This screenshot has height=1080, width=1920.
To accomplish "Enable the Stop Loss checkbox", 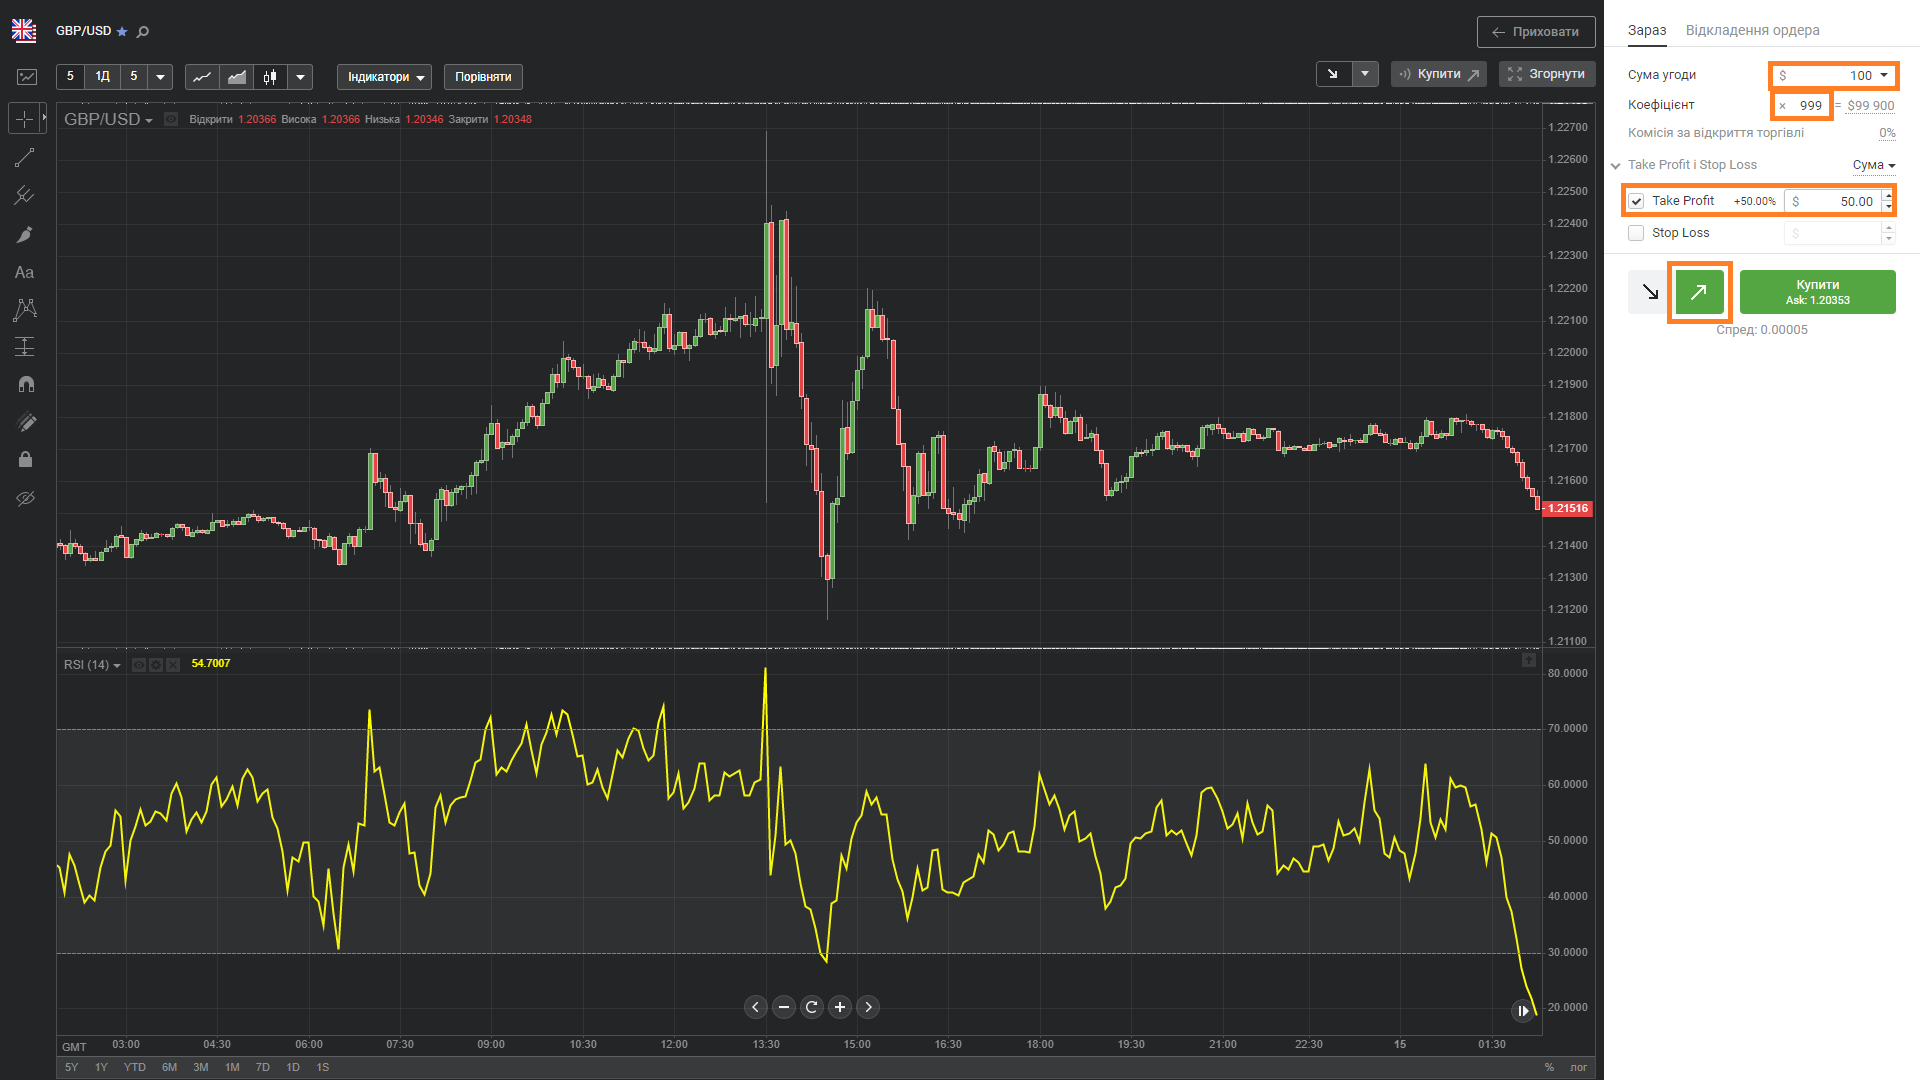I will coord(1636,233).
